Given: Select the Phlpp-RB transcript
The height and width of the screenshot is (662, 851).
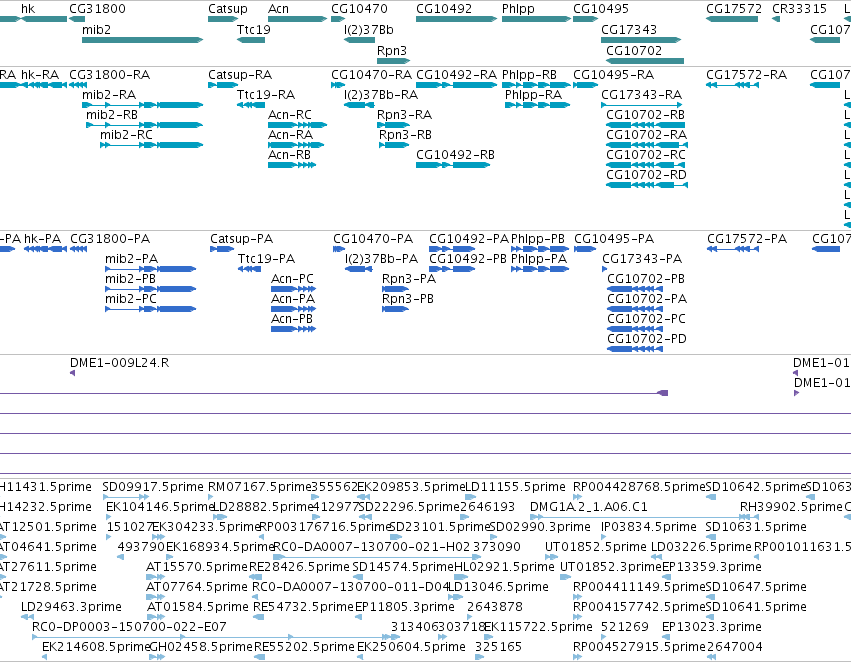Looking at the screenshot, I should point(536,85).
